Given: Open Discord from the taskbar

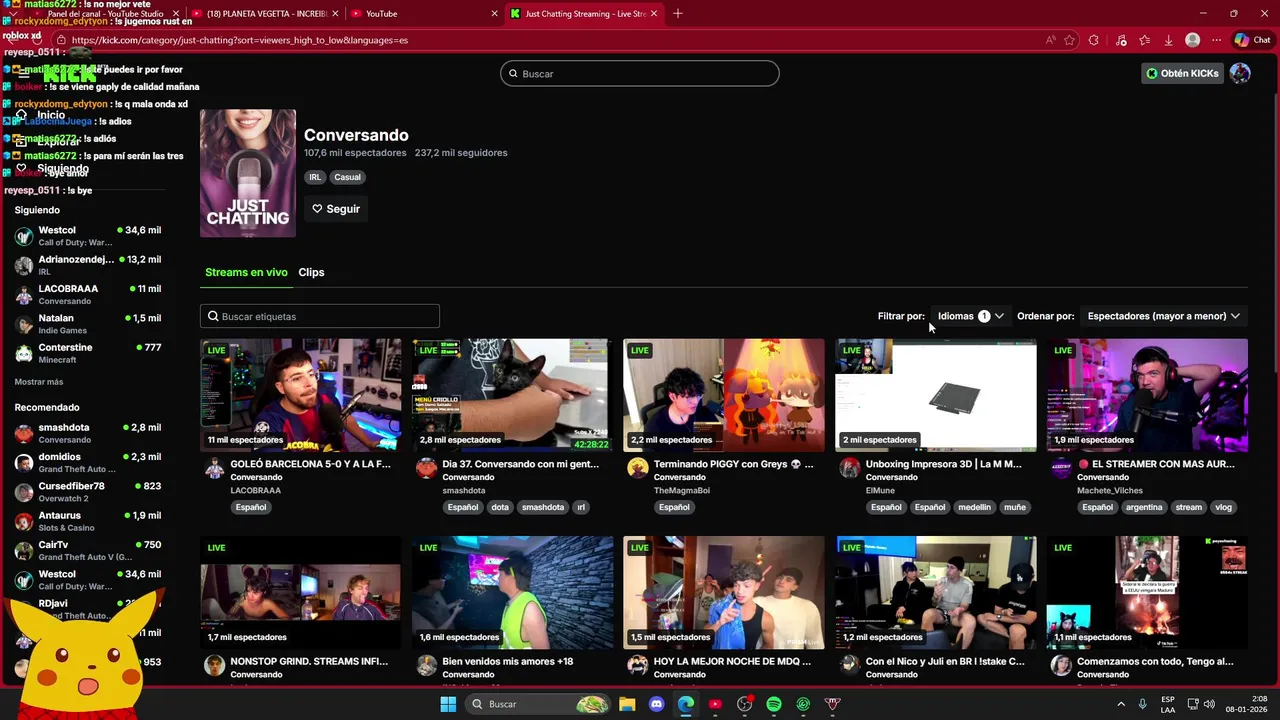Looking at the screenshot, I should click(x=656, y=704).
